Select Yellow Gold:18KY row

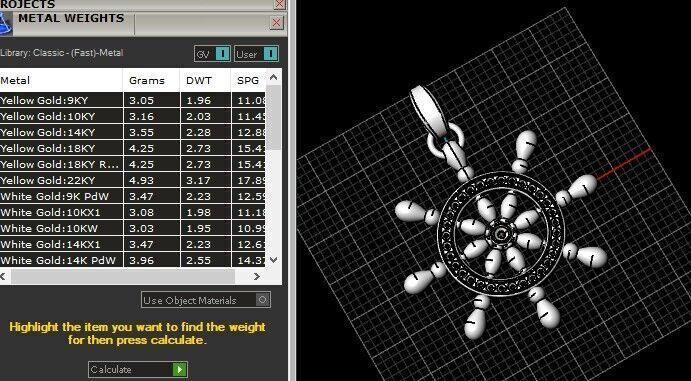coord(133,148)
